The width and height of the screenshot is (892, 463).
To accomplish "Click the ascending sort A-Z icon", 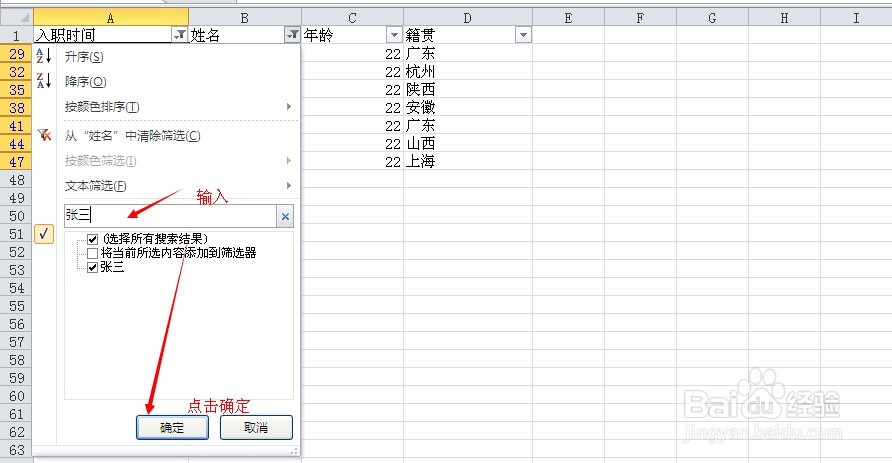I will (44, 56).
